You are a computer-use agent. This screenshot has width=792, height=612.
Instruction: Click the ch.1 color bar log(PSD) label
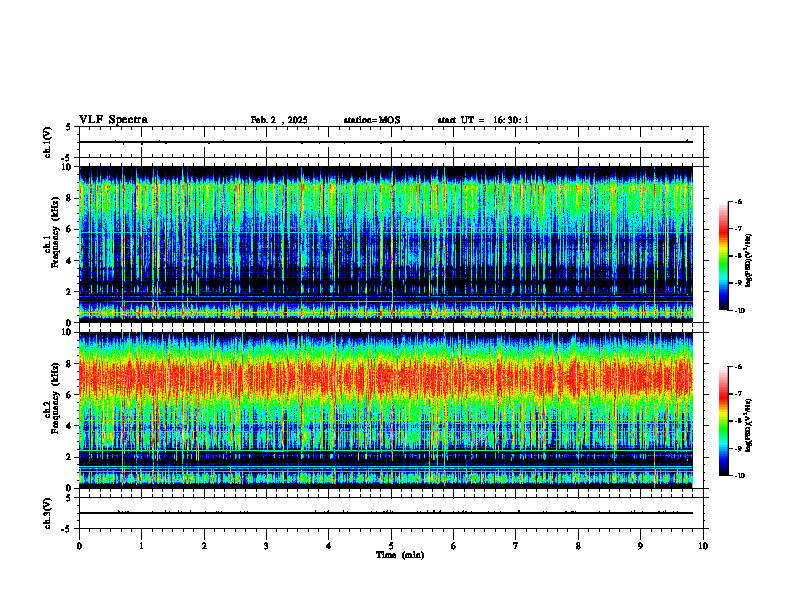click(749, 261)
